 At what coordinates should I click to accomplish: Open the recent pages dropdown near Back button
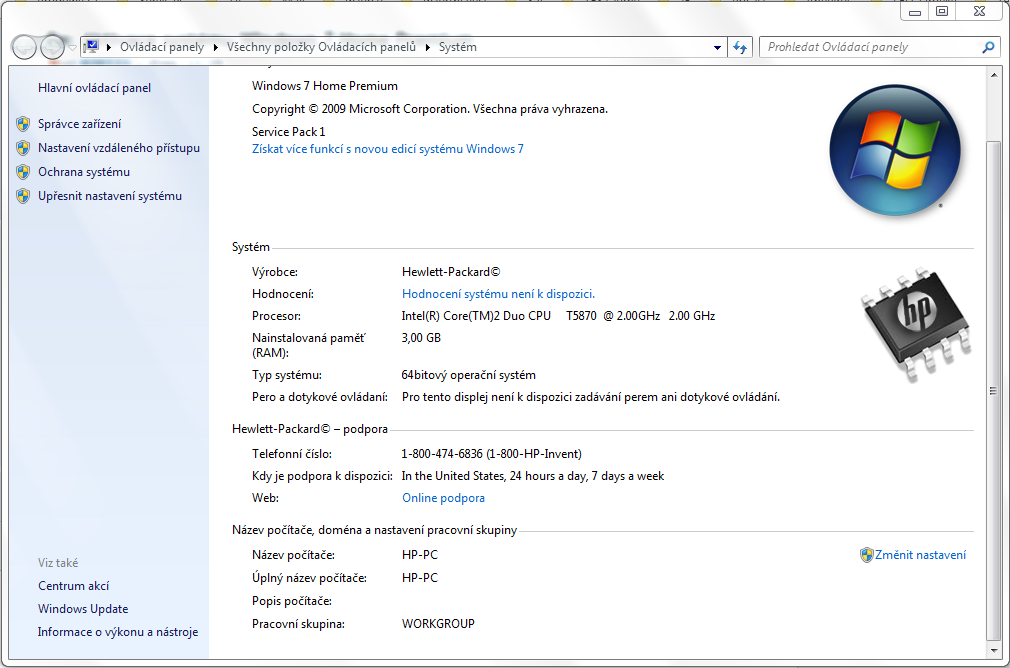tap(73, 47)
